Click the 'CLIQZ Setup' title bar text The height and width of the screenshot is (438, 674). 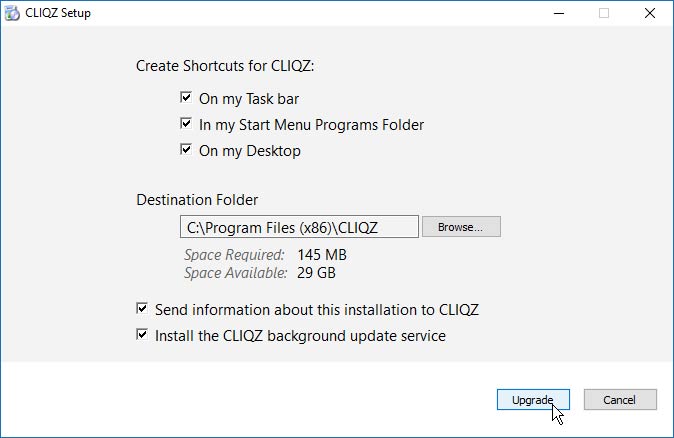pyautogui.click(x=58, y=13)
